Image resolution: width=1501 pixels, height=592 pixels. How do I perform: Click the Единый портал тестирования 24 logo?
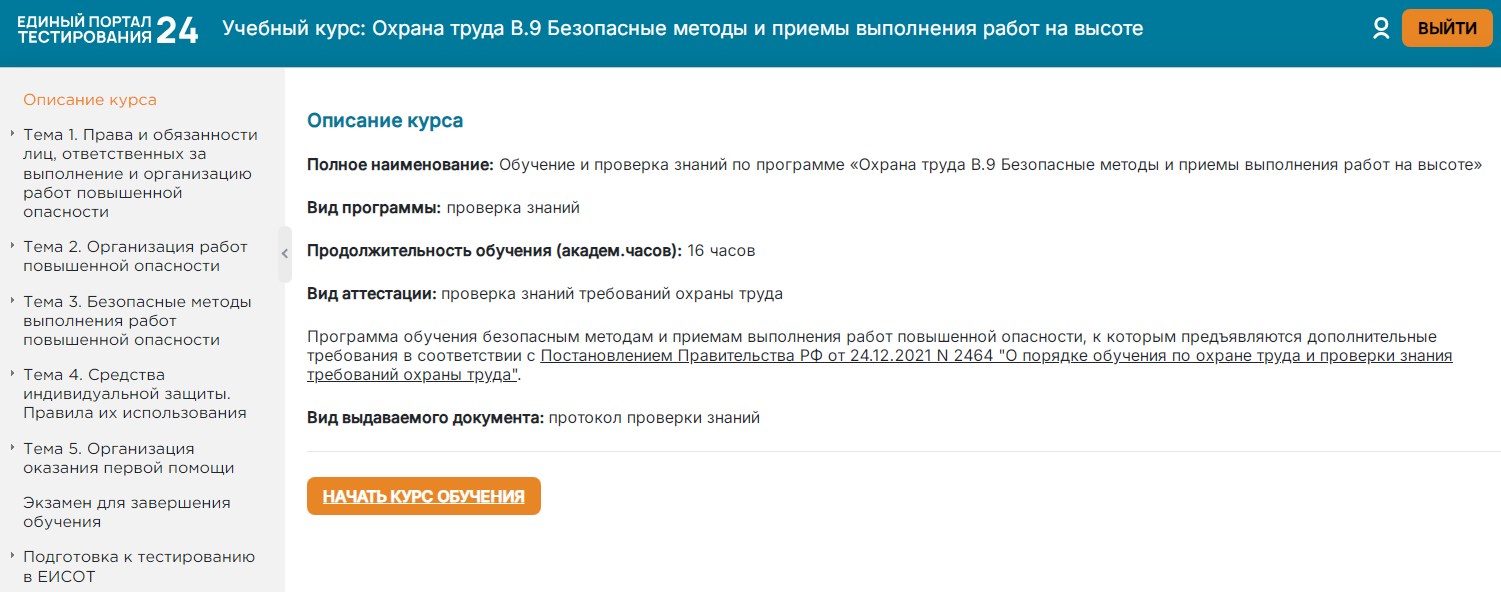pyautogui.click(x=107, y=29)
